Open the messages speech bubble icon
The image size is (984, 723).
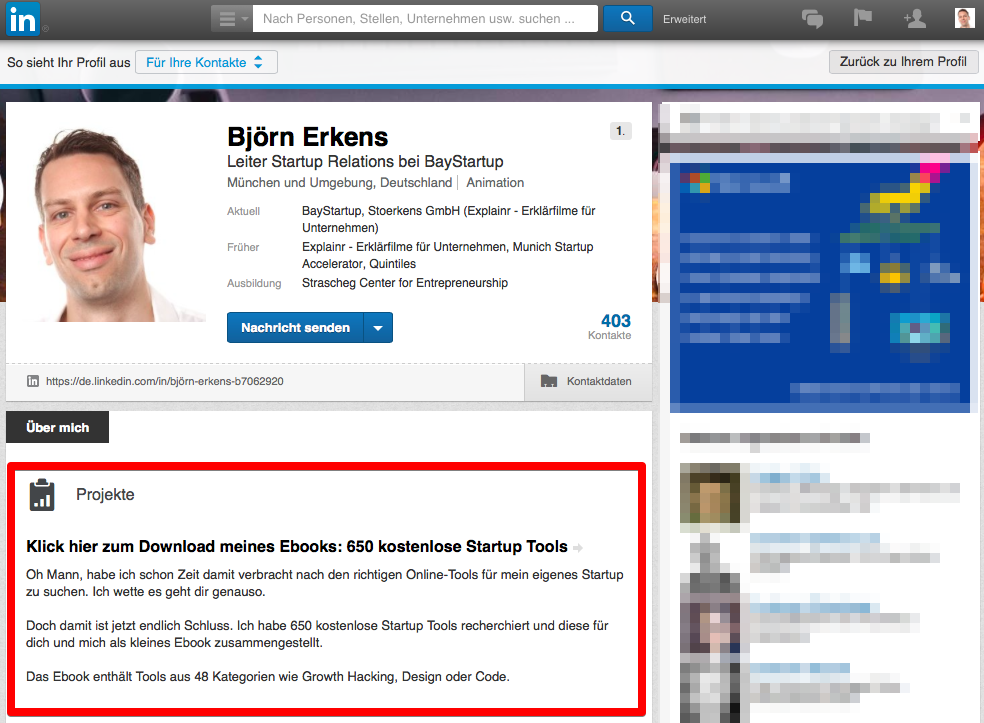point(813,18)
